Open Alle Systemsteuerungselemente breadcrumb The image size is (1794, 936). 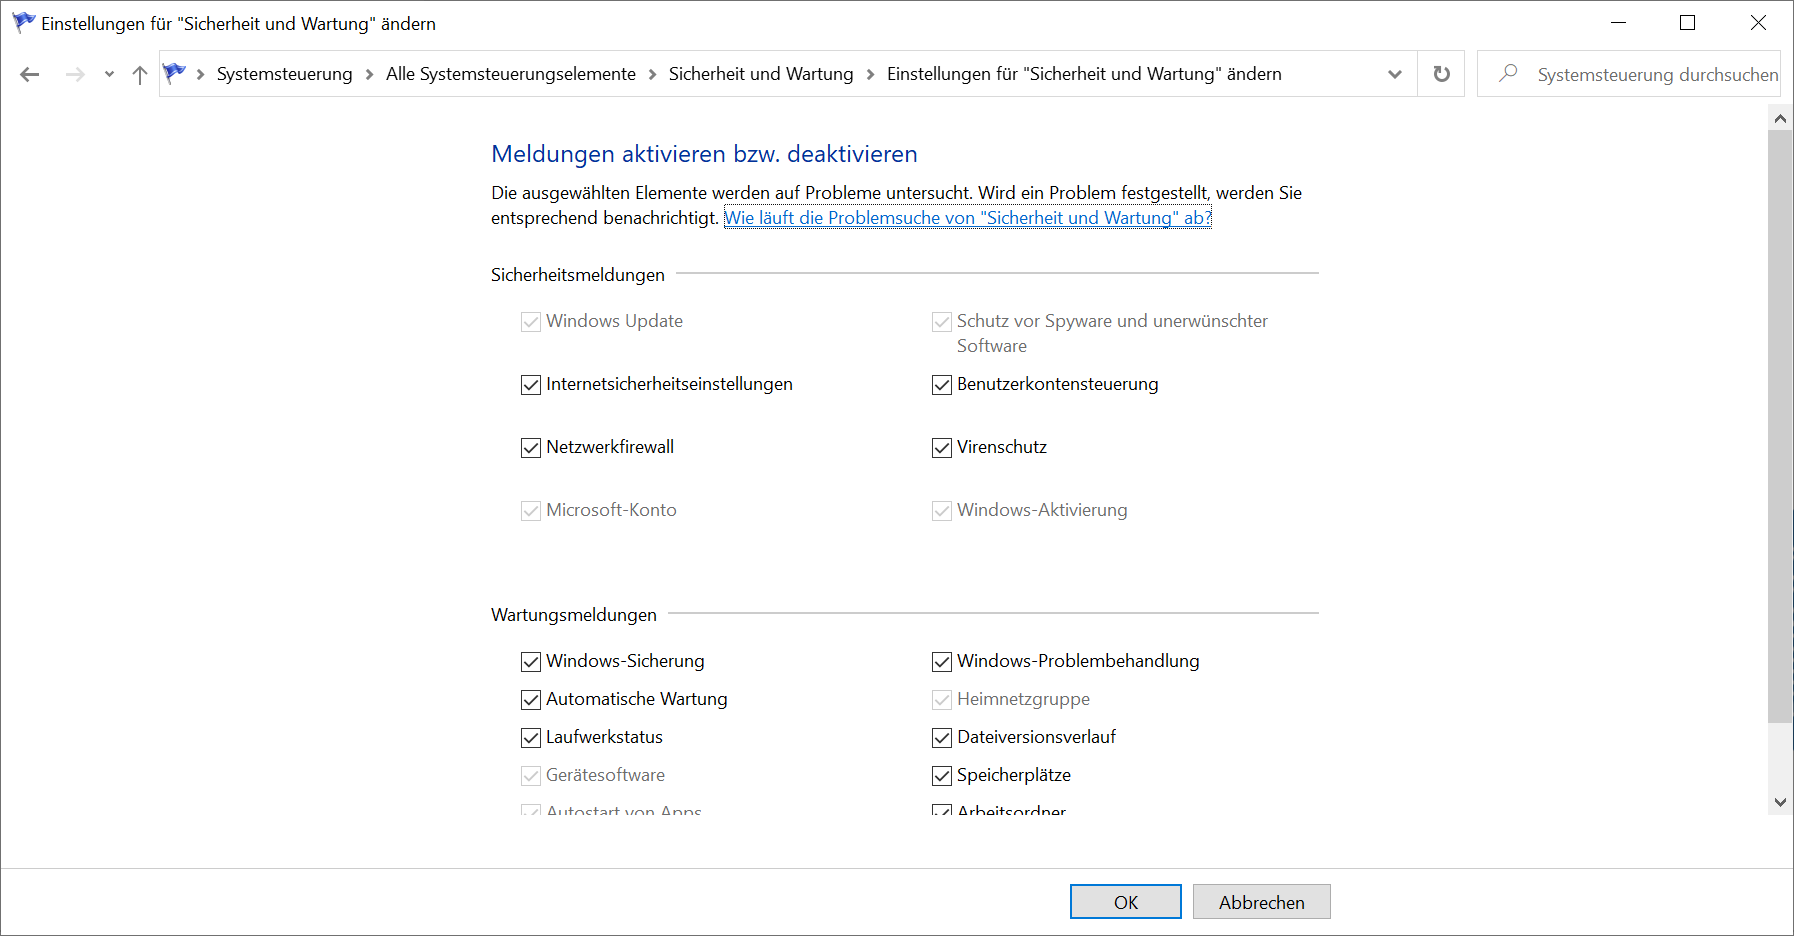[x=511, y=74]
